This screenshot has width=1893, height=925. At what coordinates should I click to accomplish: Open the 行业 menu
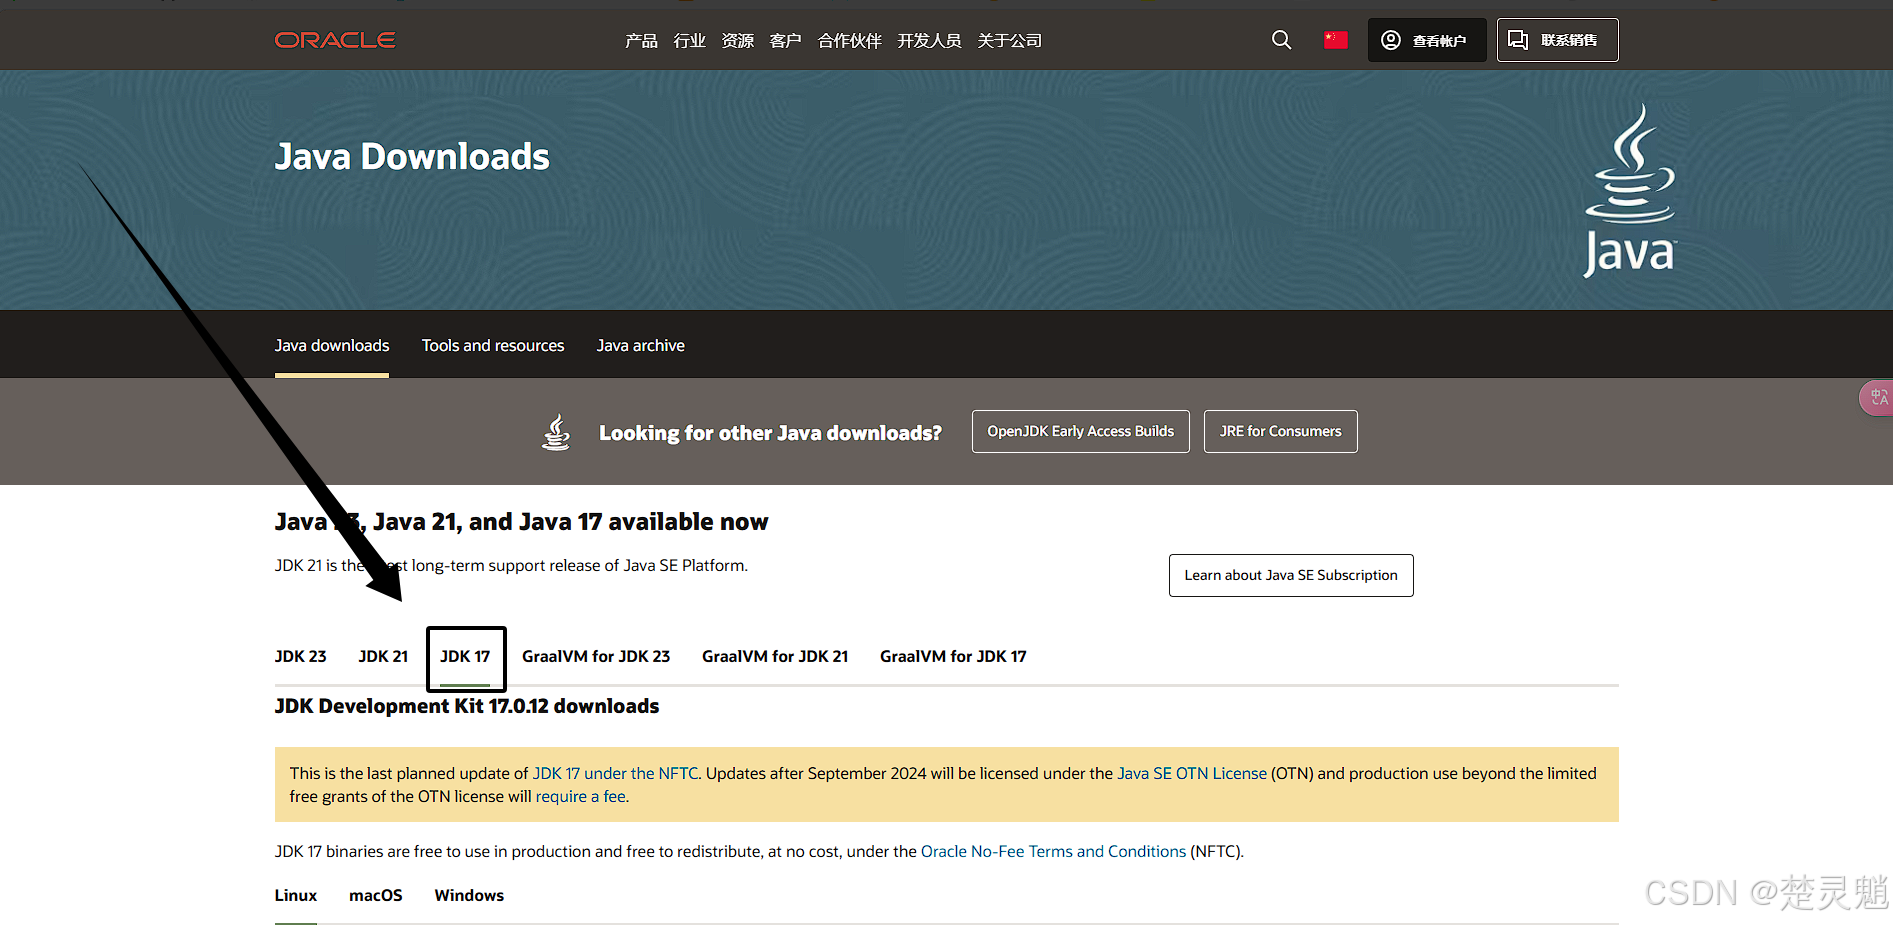click(689, 40)
